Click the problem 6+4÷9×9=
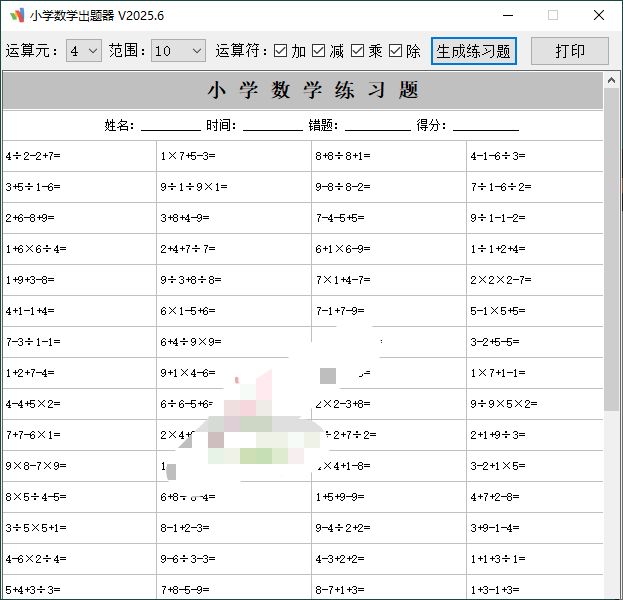The image size is (623, 600). (191, 342)
